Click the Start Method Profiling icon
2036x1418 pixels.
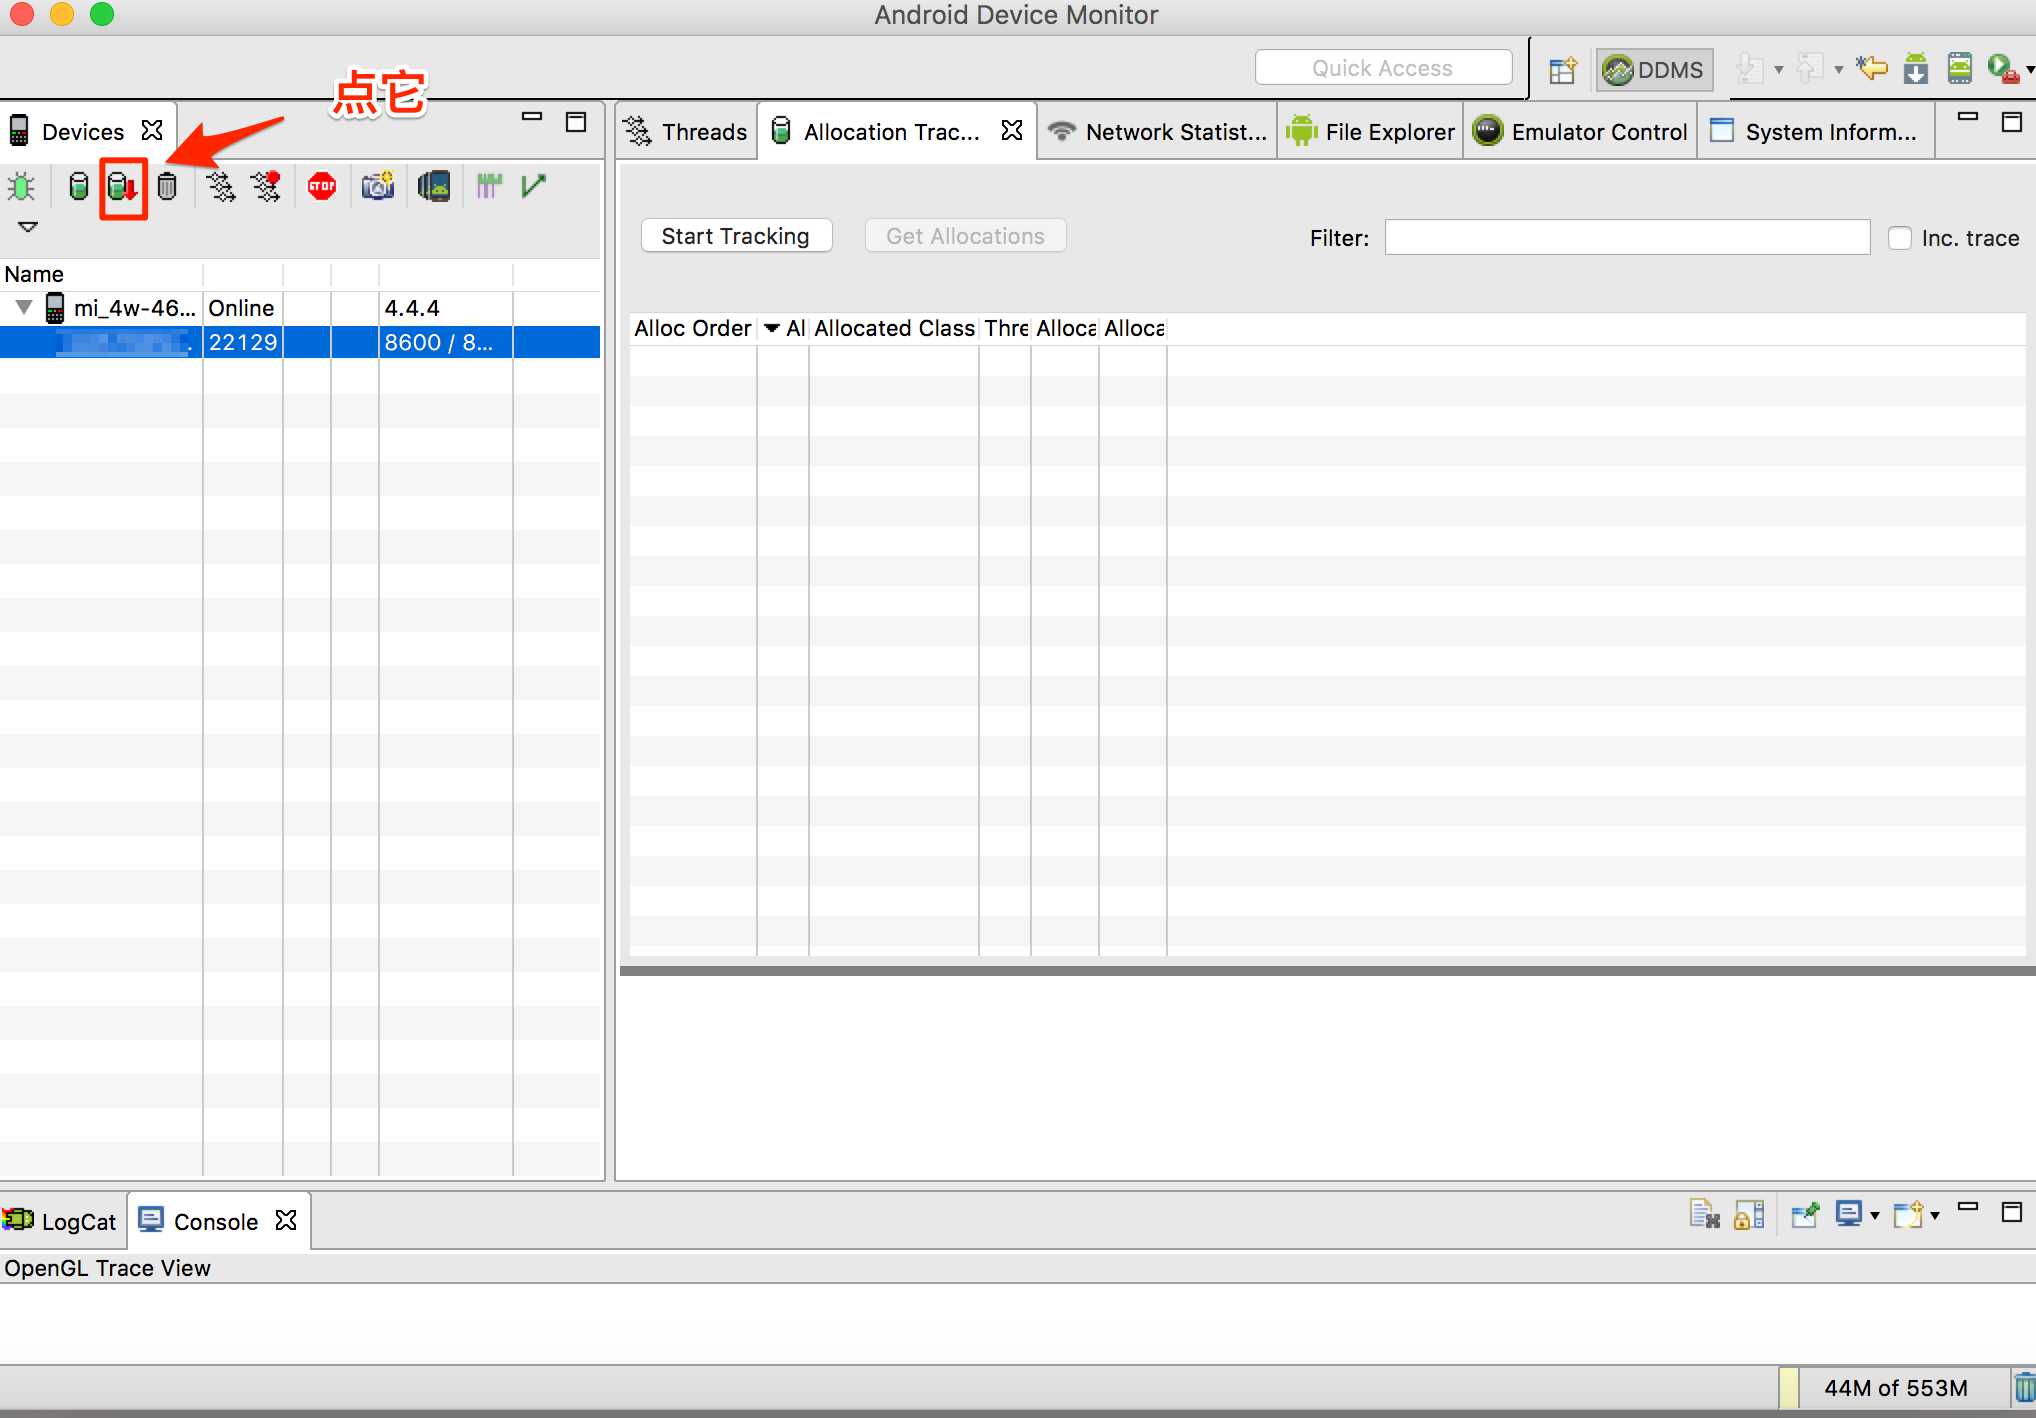pos(266,187)
